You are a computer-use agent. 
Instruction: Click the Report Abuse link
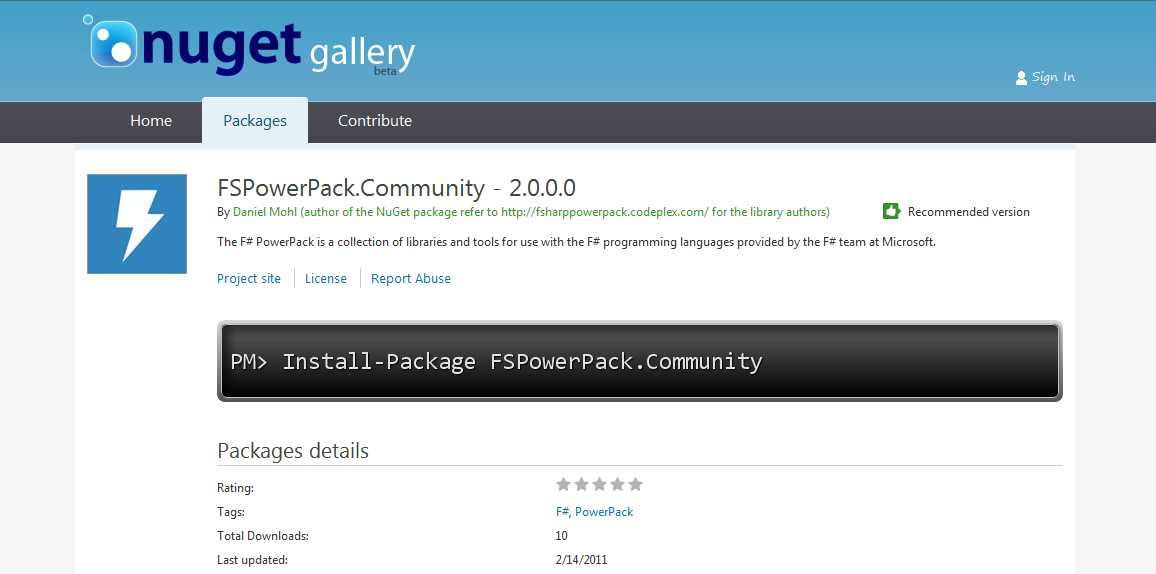point(411,279)
